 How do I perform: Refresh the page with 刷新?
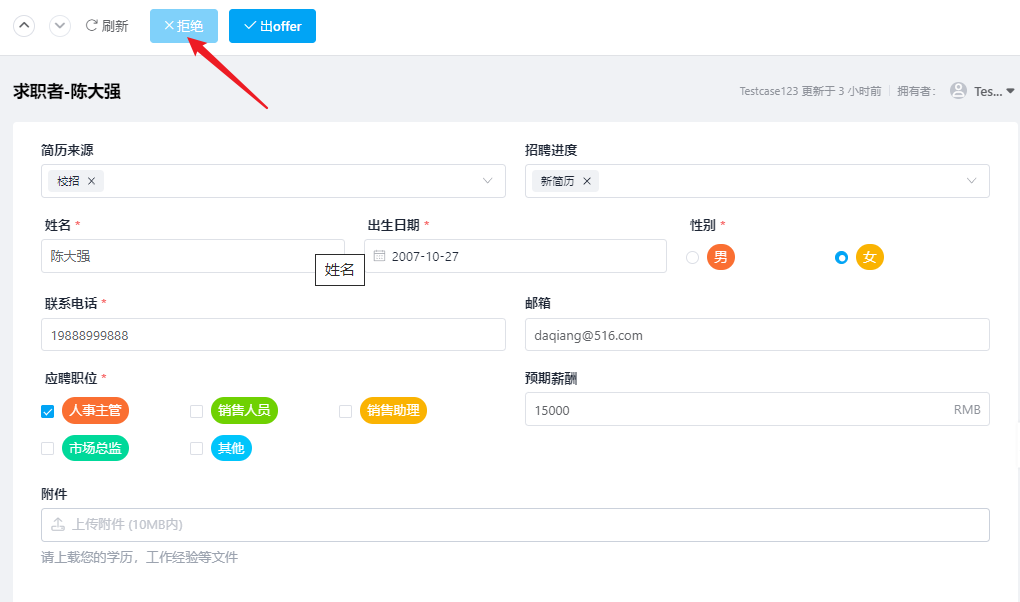pos(107,26)
